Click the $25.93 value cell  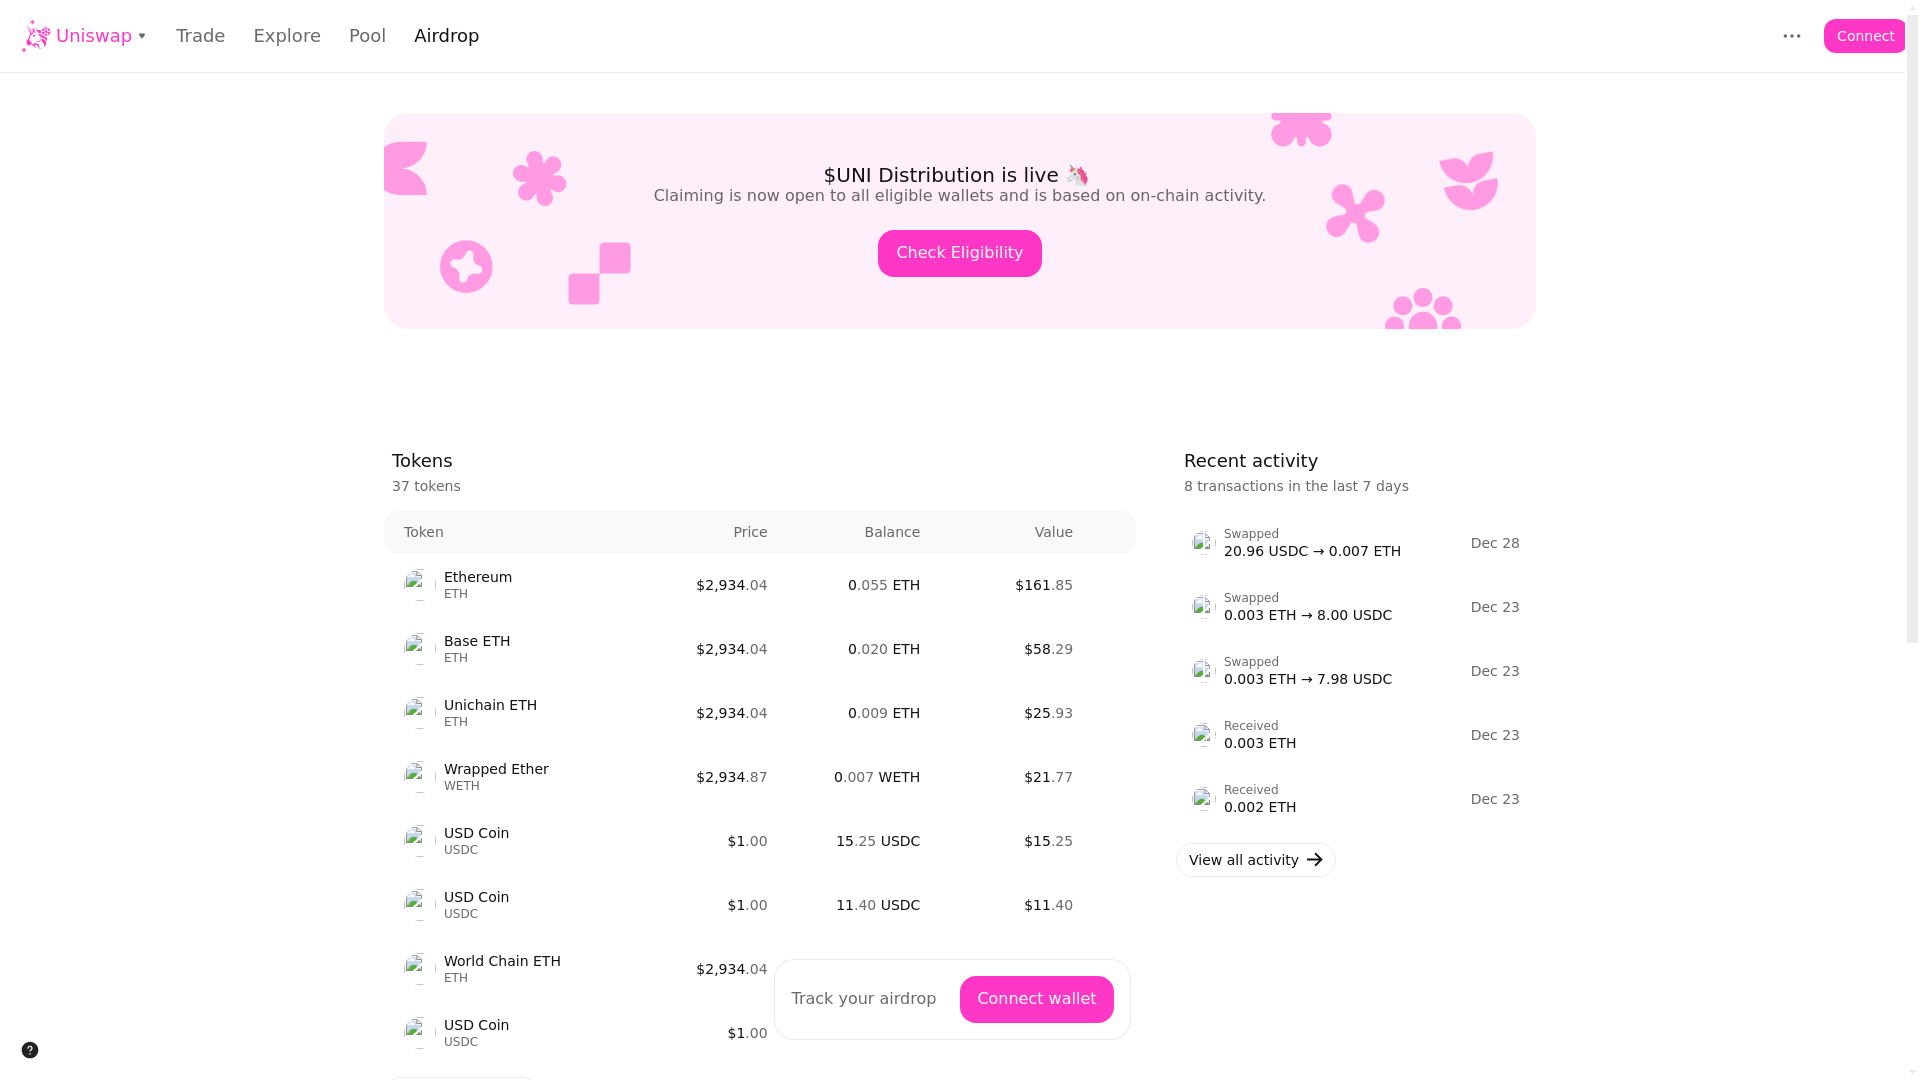[1048, 713]
